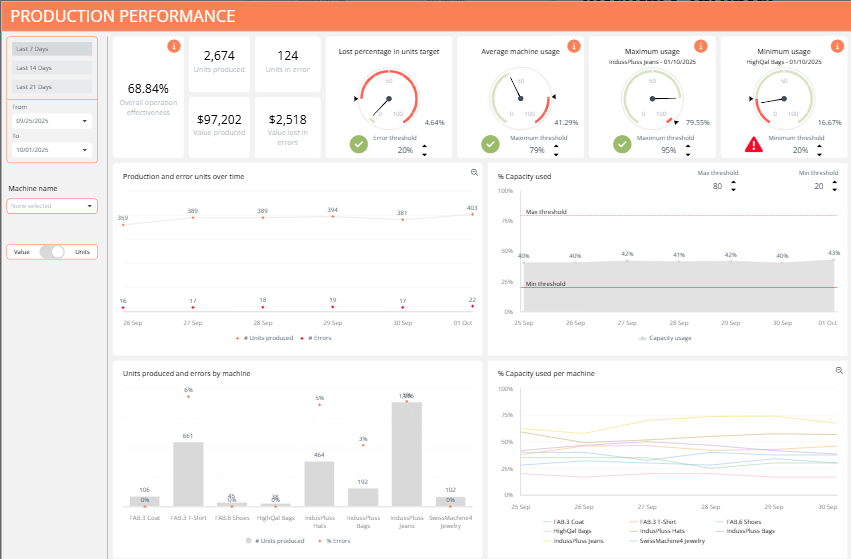Click zoom icon on % Capacity used per machine

point(839,371)
